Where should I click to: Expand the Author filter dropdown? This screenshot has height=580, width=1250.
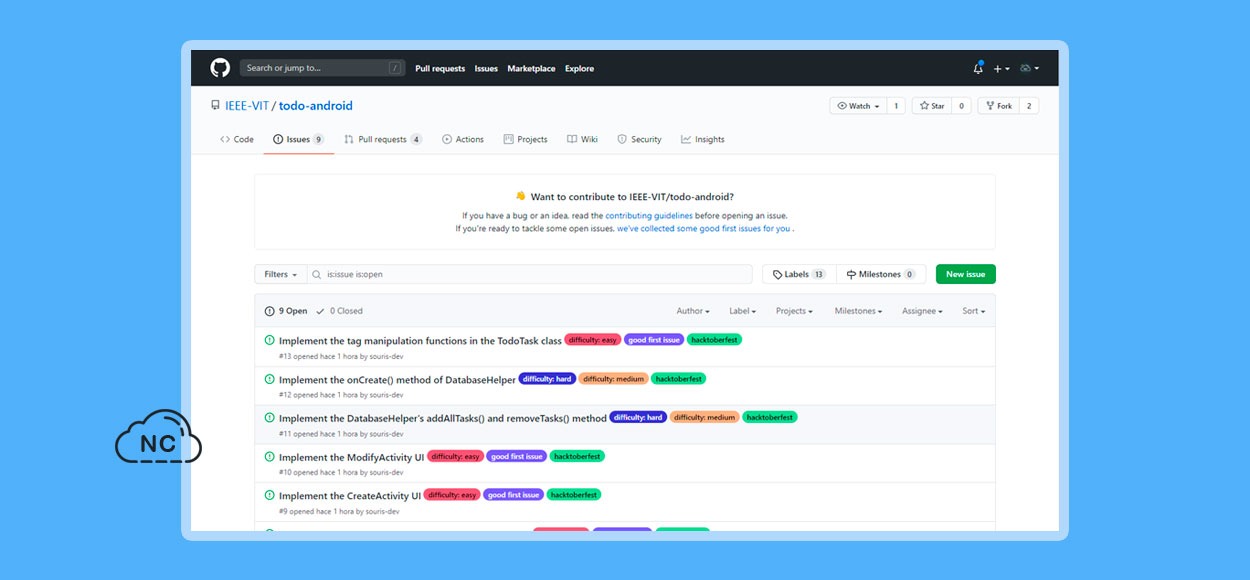[x=693, y=311]
